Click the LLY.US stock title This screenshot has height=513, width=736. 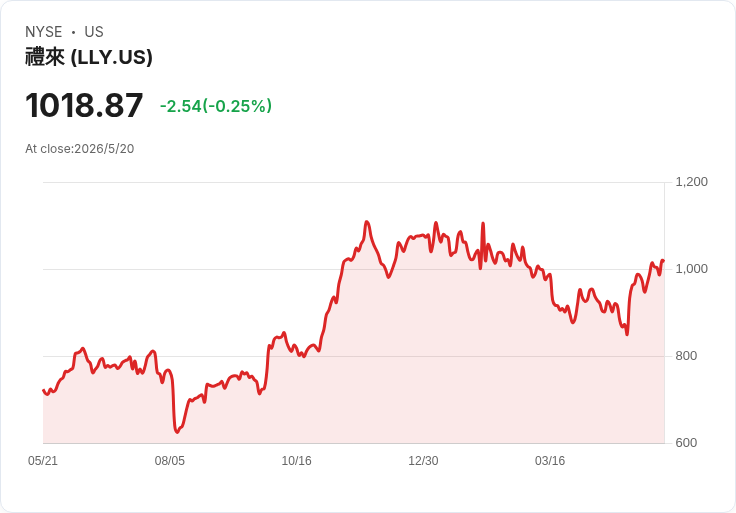[89, 57]
